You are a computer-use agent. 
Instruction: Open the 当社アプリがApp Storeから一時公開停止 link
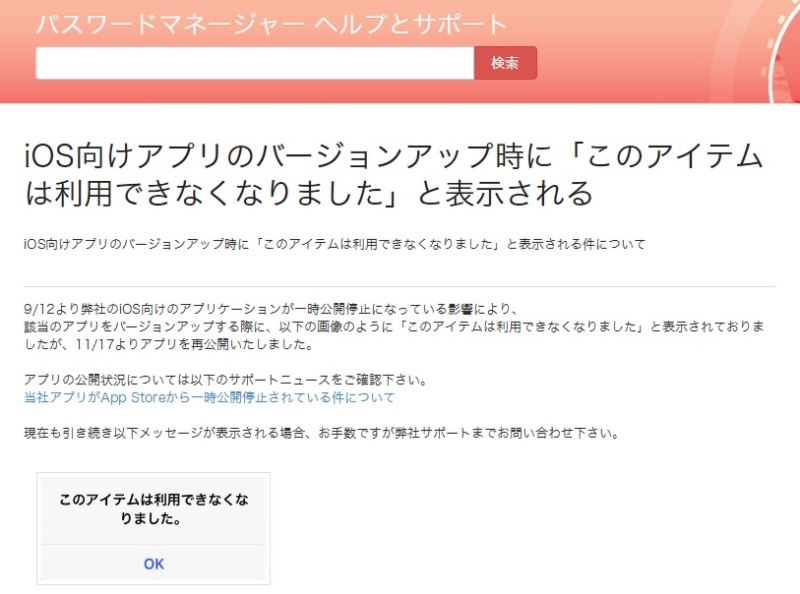point(209,398)
